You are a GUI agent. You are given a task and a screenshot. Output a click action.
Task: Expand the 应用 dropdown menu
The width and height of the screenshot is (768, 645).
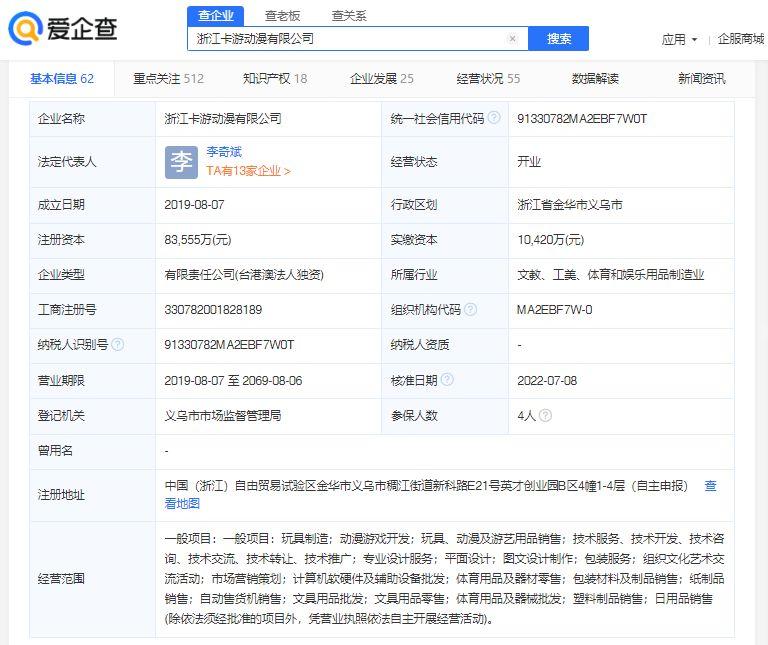(x=679, y=39)
